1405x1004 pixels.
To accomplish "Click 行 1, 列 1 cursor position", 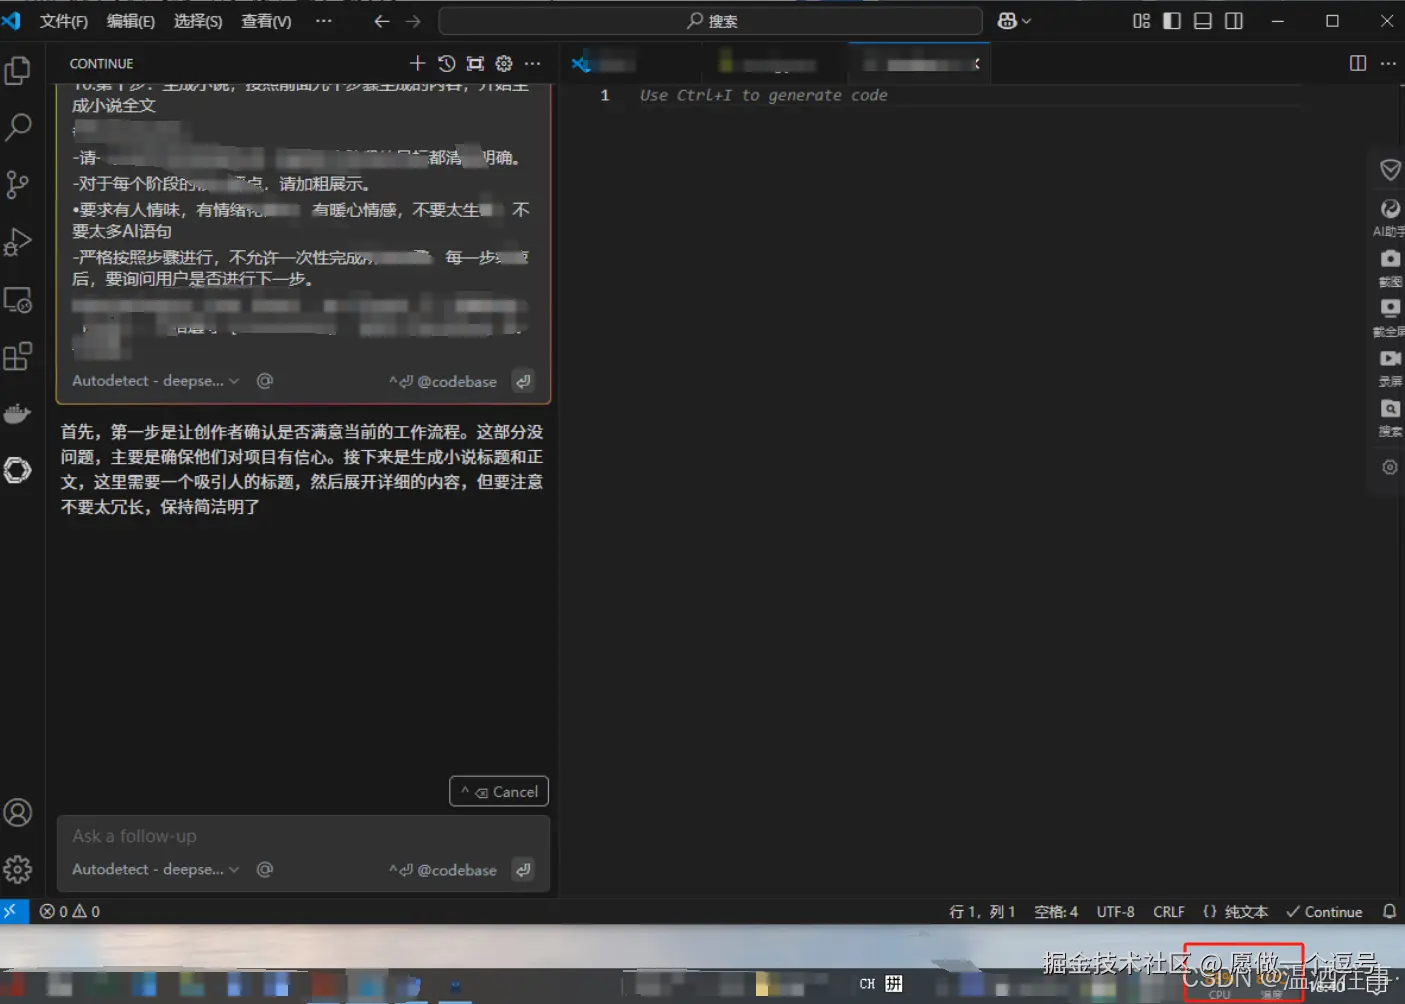I will pyautogui.click(x=981, y=911).
